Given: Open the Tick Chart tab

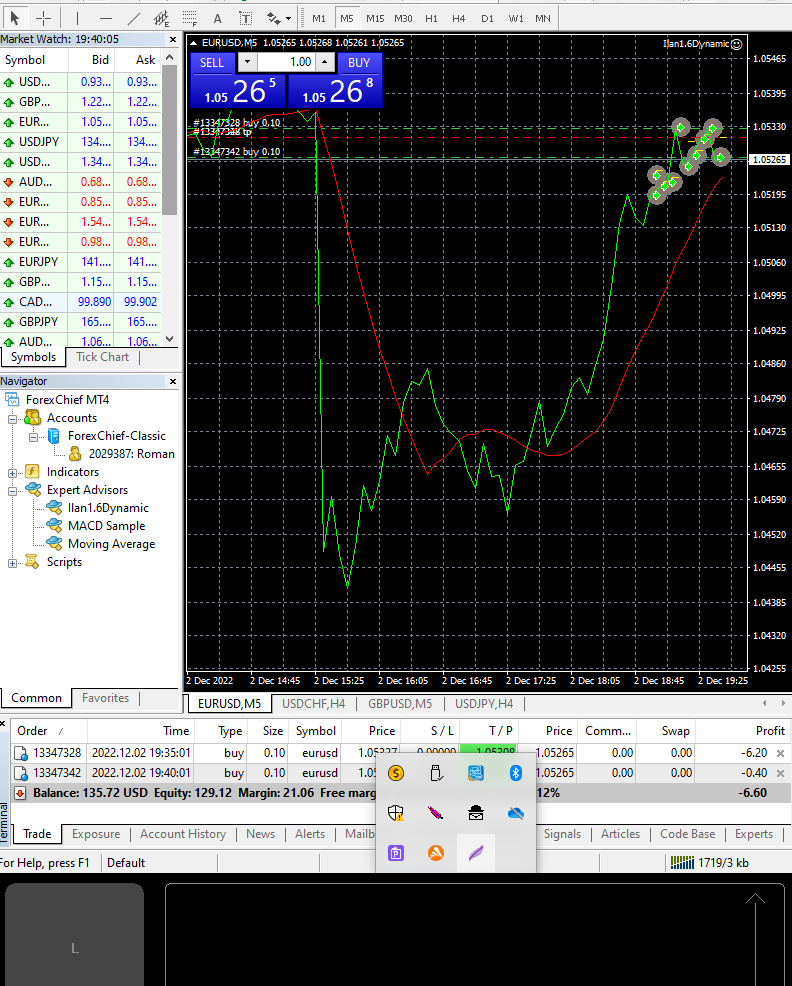Looking at the screenshot, I should point(102,357).
